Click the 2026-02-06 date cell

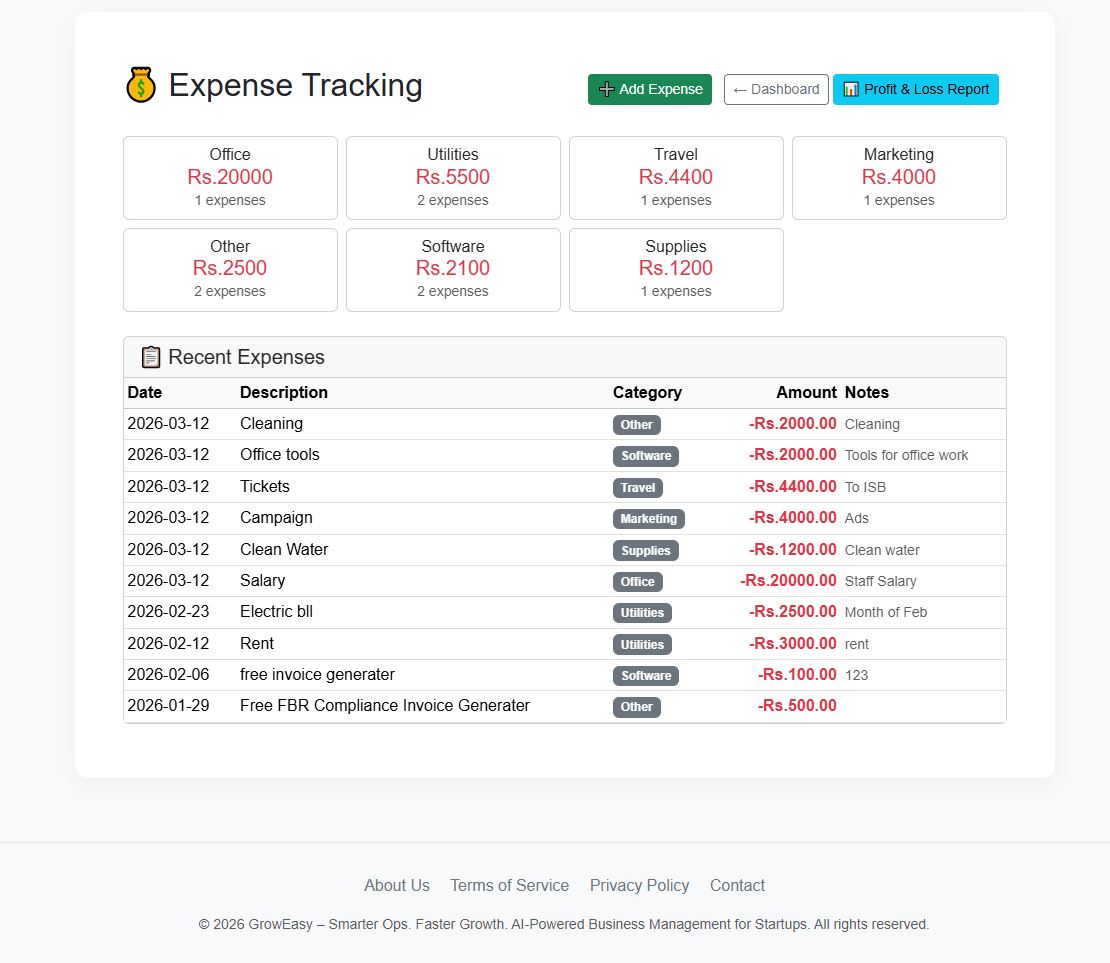coord(168,675)
